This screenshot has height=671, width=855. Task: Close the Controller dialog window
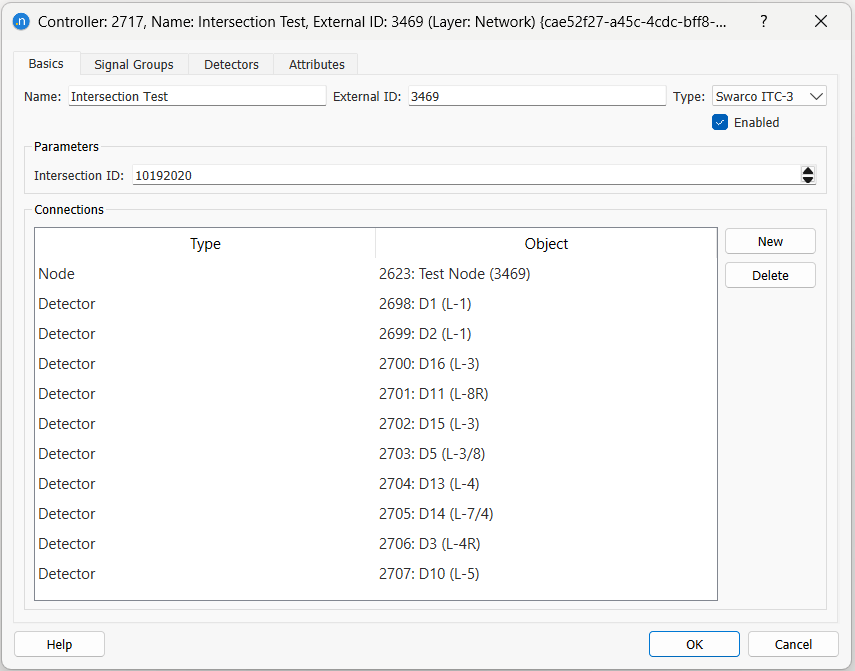(821, 21)
